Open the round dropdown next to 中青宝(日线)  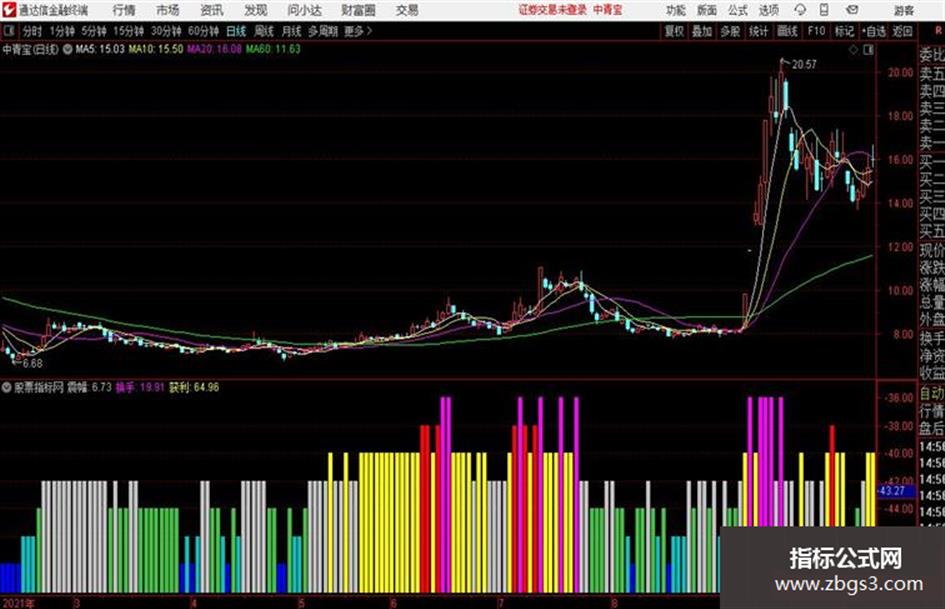click(68, 49)
